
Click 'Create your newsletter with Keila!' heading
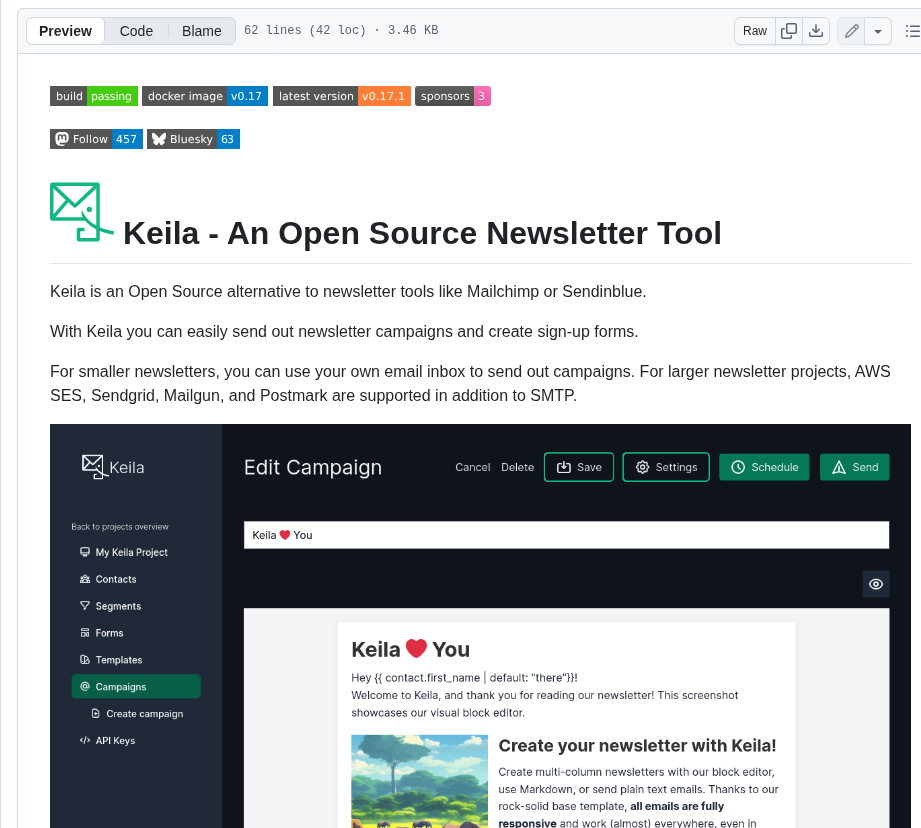(x=637, y=746)
